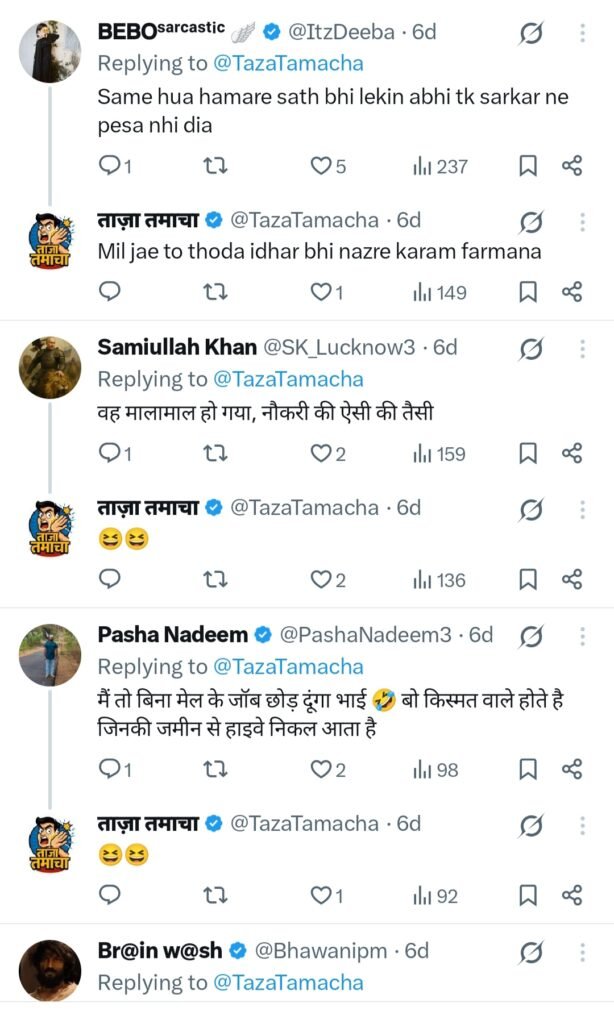
Task: Open Grok icon on Samiullah Khan's tweet
Action: point(532,348)
